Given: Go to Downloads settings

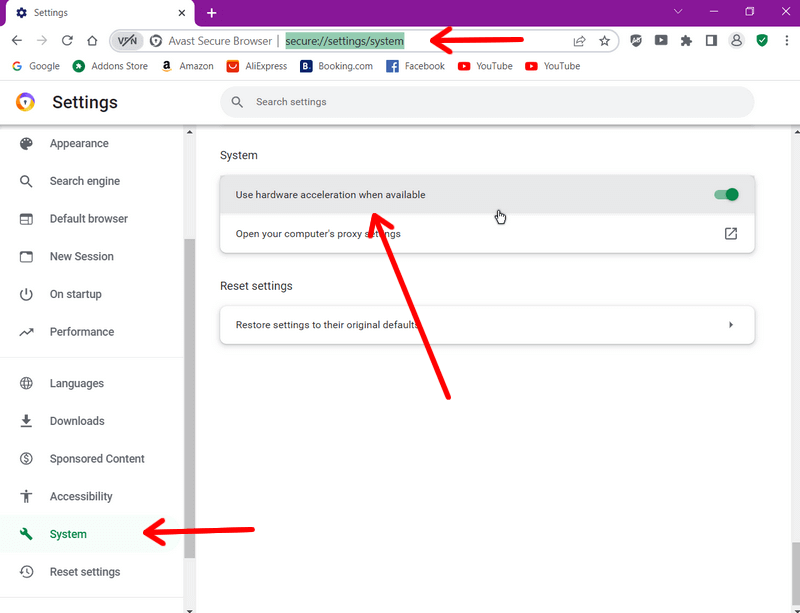Looking at the screenshot, I should pos(77,421).
